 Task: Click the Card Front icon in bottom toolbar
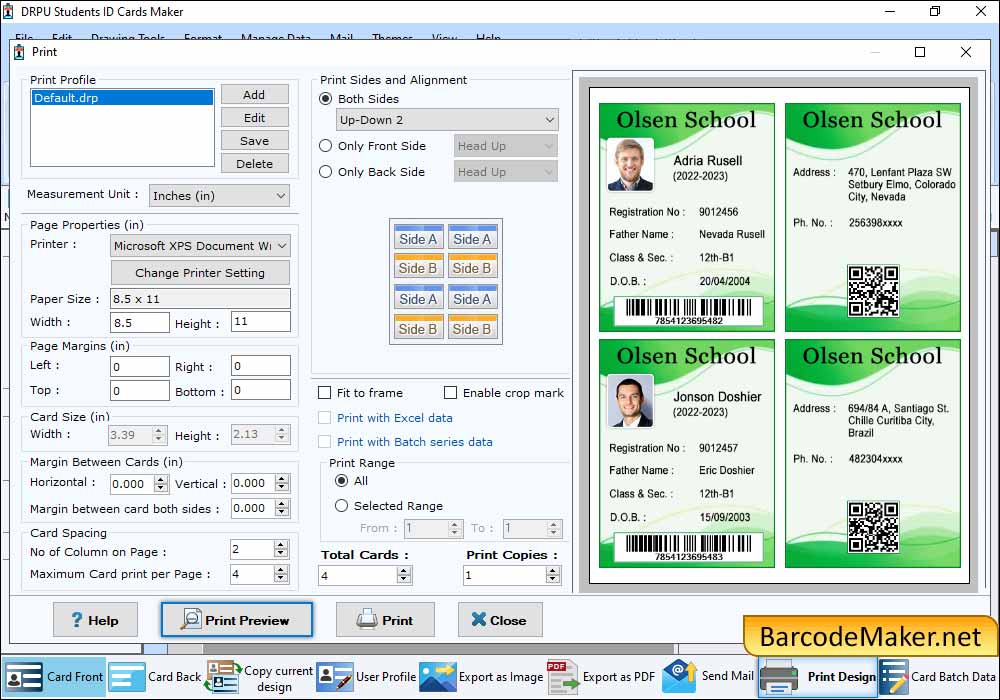coord(24,677)
